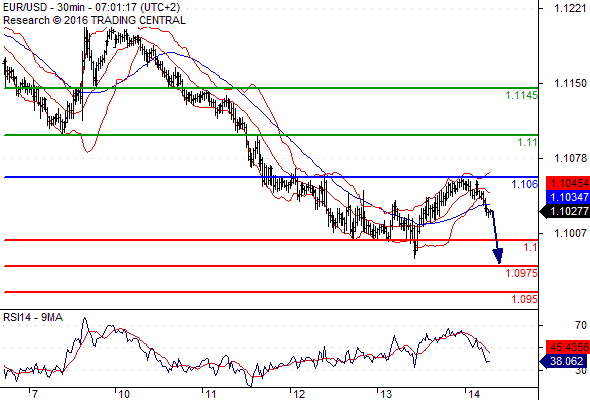Click the 1.1221 price axis label
This screenshot has height=400, width=590.
coord(570,8)
